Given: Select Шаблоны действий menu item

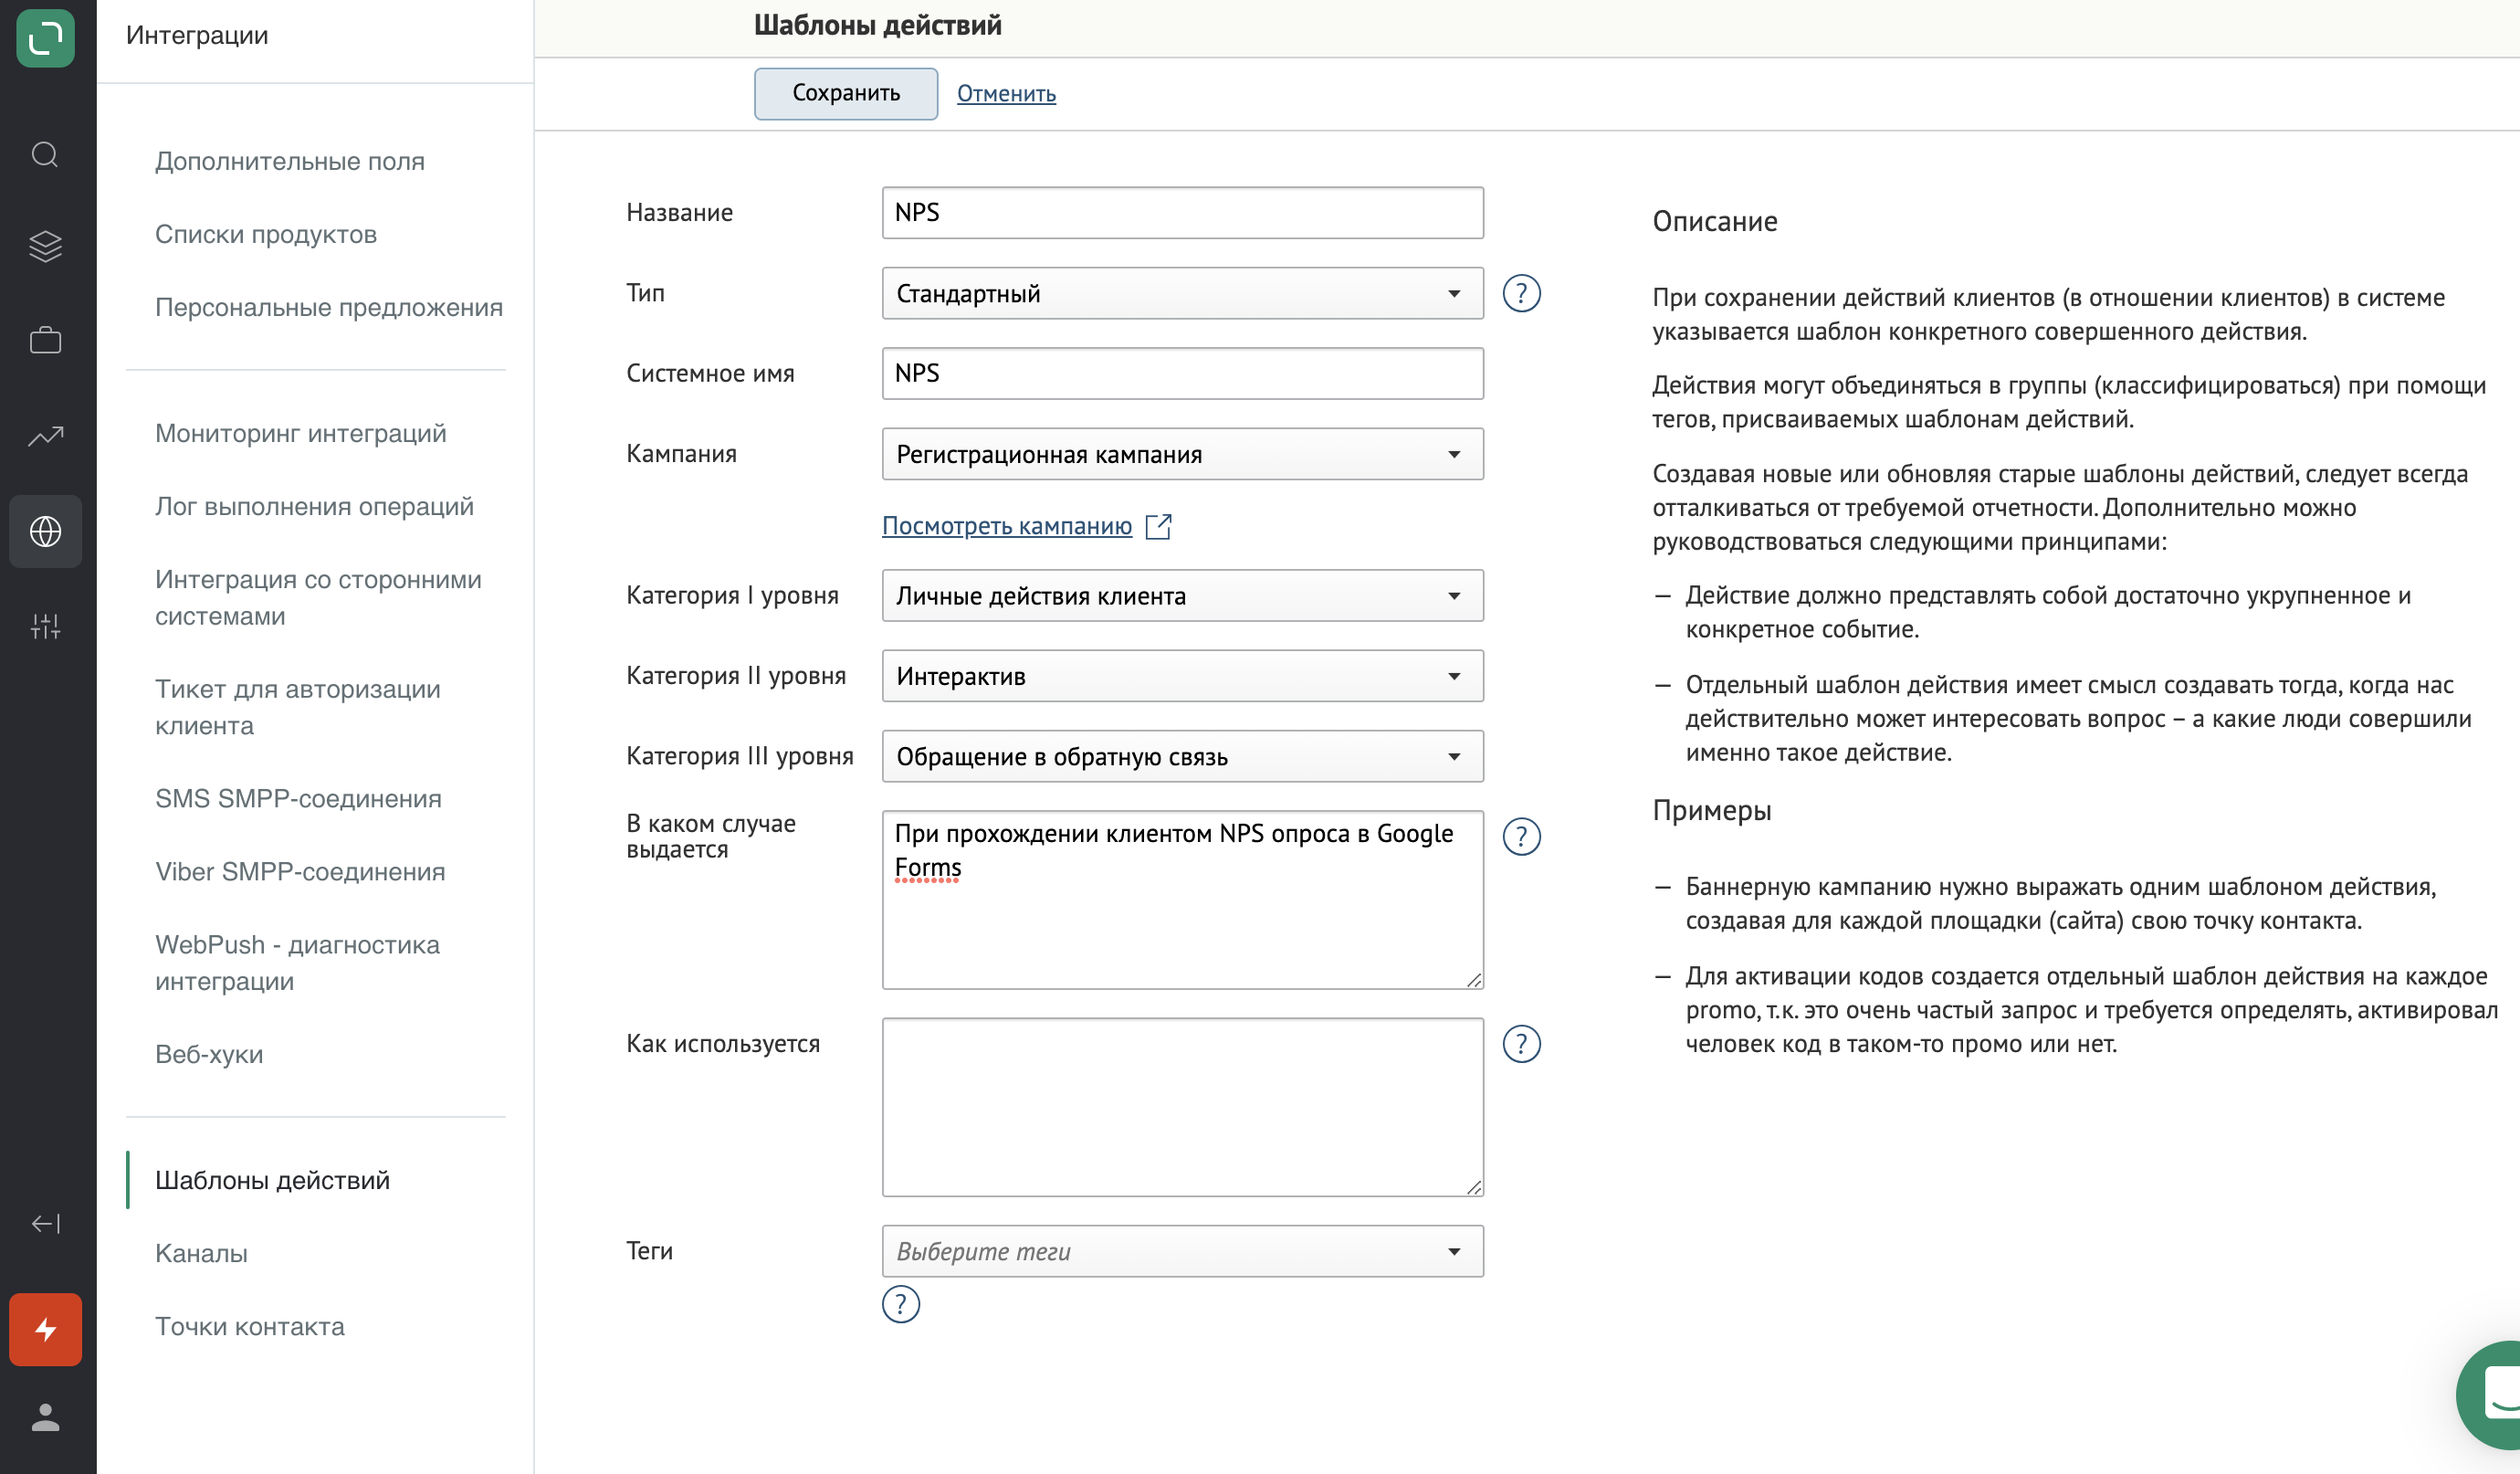Looking at the screenshot, I should [273, 1181].
